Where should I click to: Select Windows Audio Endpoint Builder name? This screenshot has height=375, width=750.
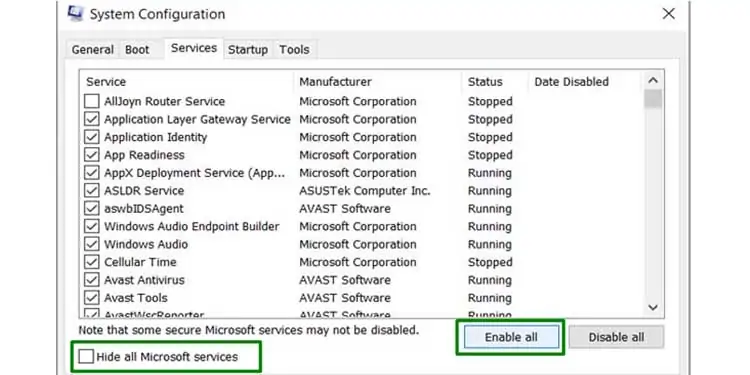(192, 226)
